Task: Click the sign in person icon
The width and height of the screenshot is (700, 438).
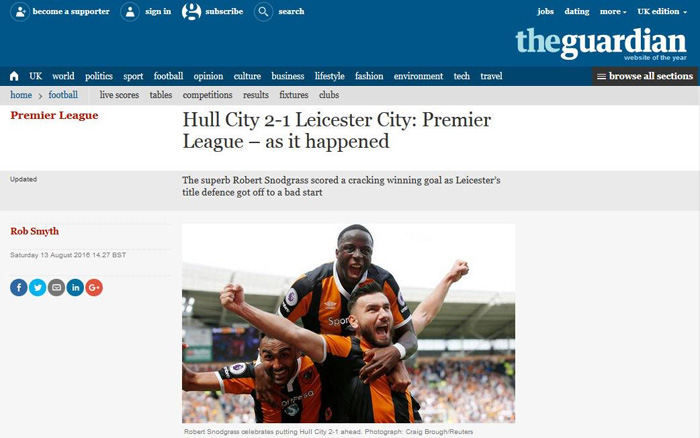Action: 130,12
